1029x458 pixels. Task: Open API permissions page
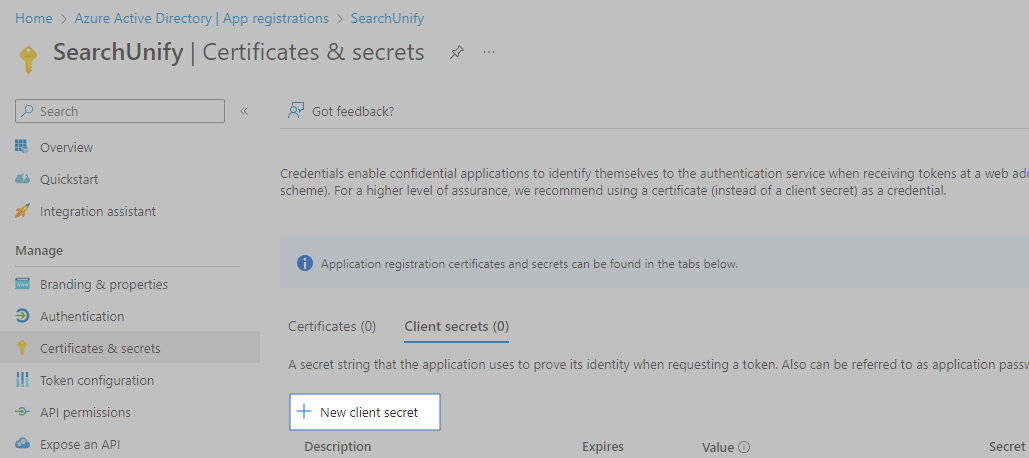[x=85, y=412]
